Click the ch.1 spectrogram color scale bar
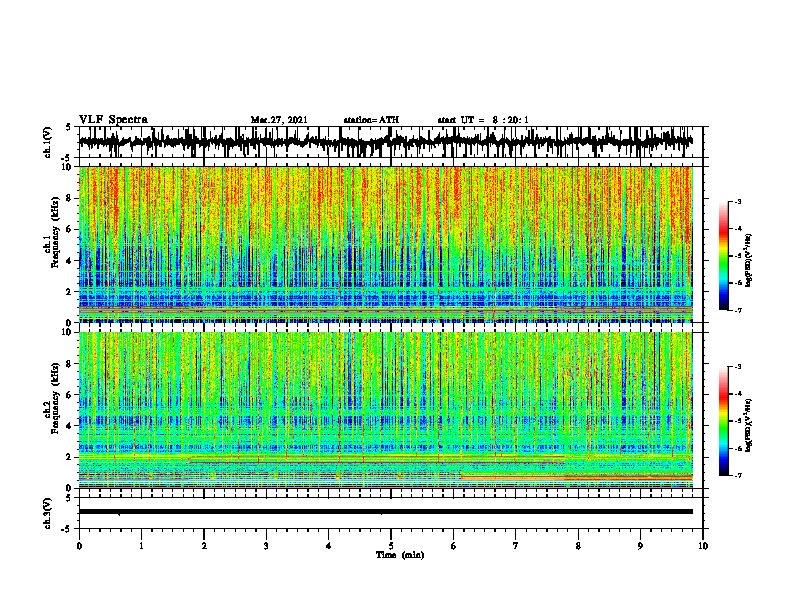The width and height of the screenshot is (792, 612). (724, 256)
